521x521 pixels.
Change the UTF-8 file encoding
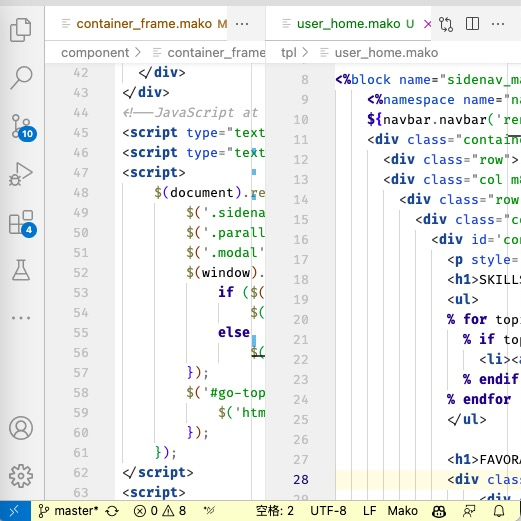coord(328,511)
